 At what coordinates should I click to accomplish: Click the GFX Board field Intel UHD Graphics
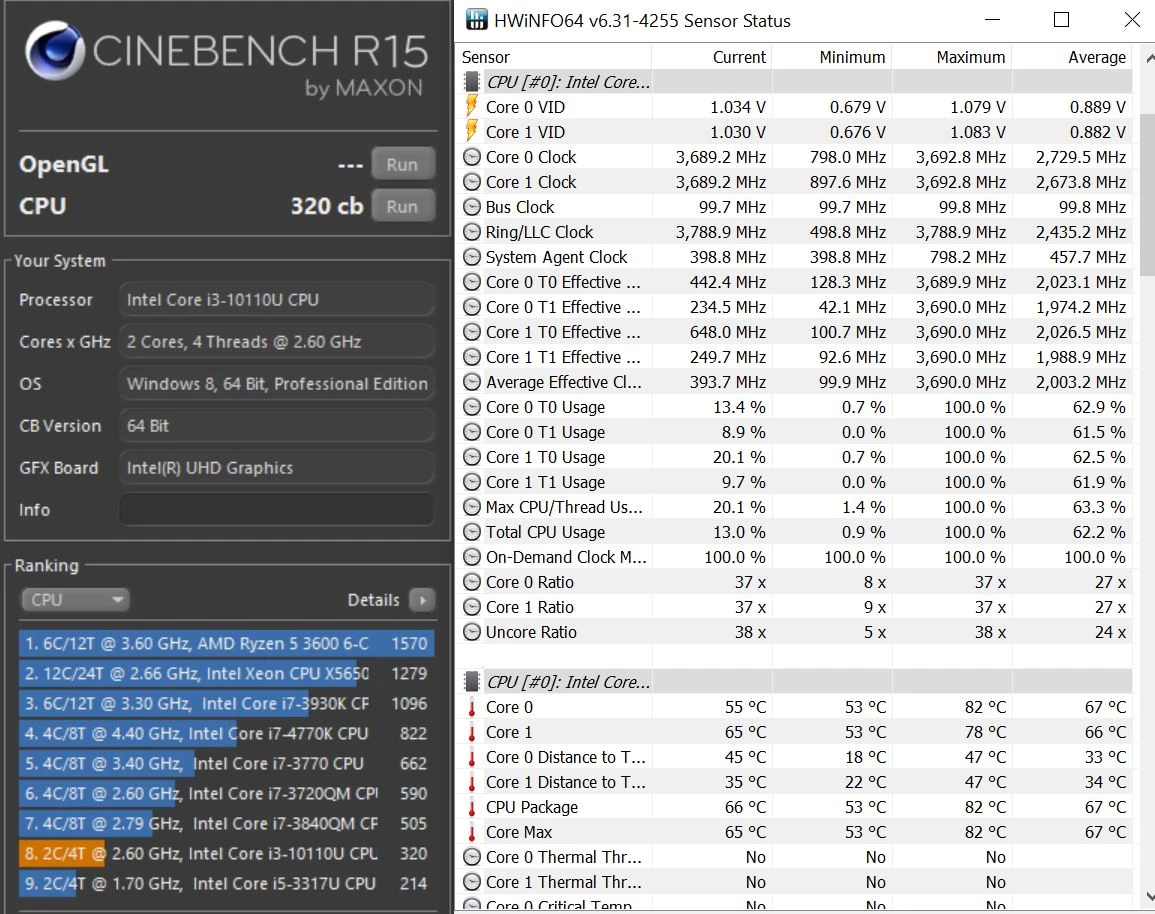pyautogui.click(x=276, y=468)
